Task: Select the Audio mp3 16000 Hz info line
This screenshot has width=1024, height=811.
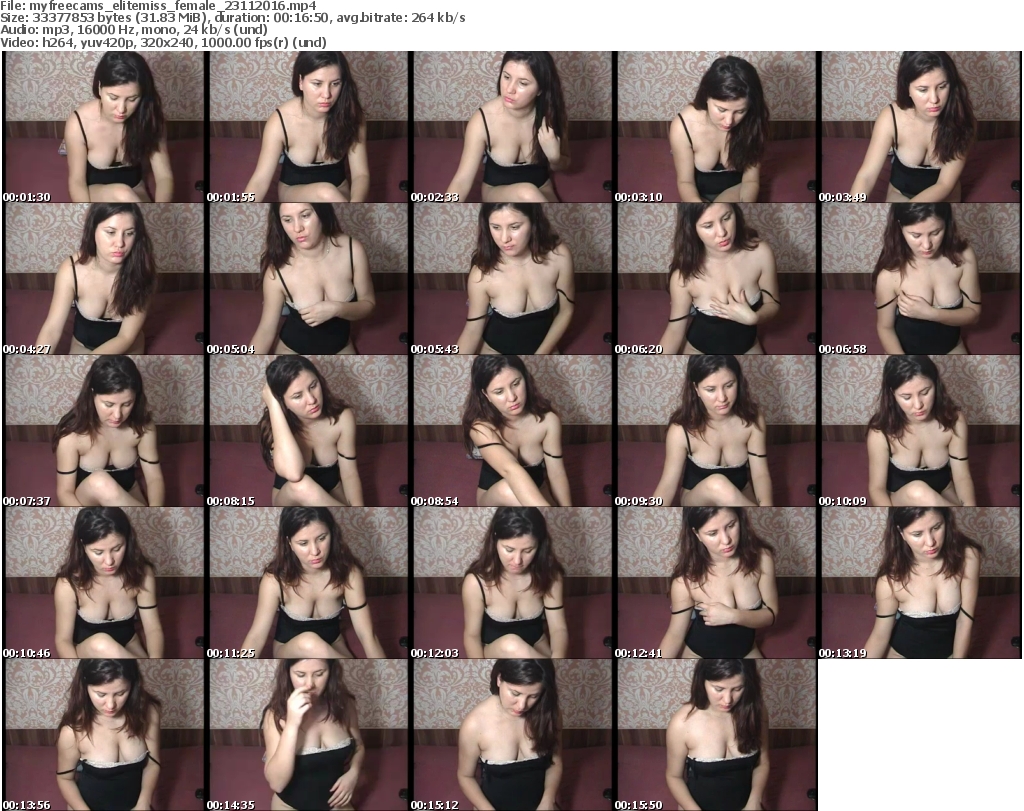Action: 134,30
